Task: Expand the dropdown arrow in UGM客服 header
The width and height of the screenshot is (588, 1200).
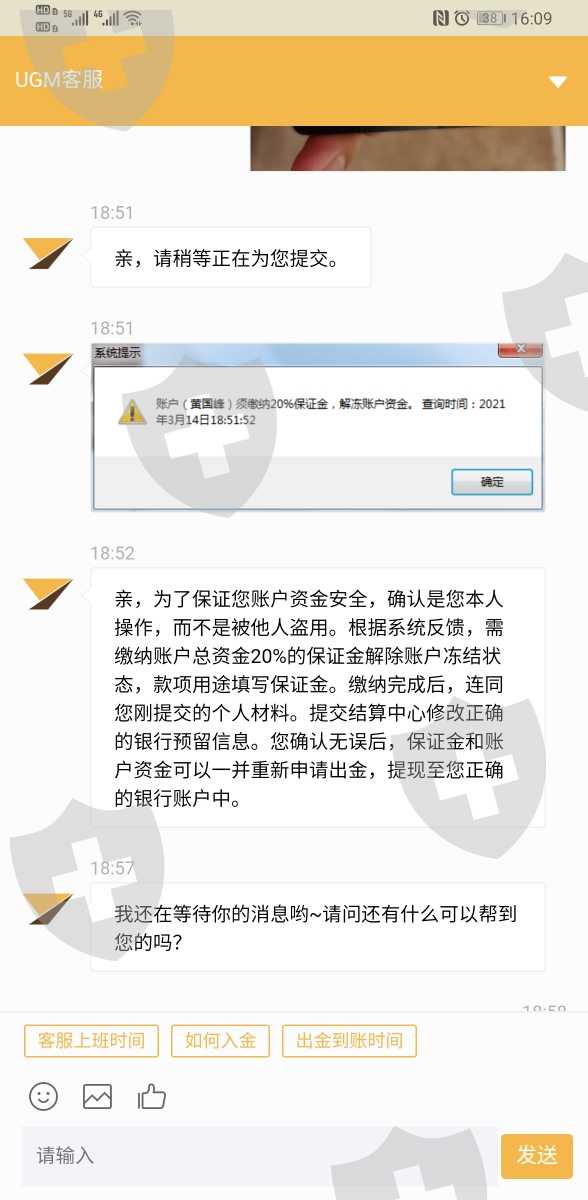Action: (x=558, y=81)
